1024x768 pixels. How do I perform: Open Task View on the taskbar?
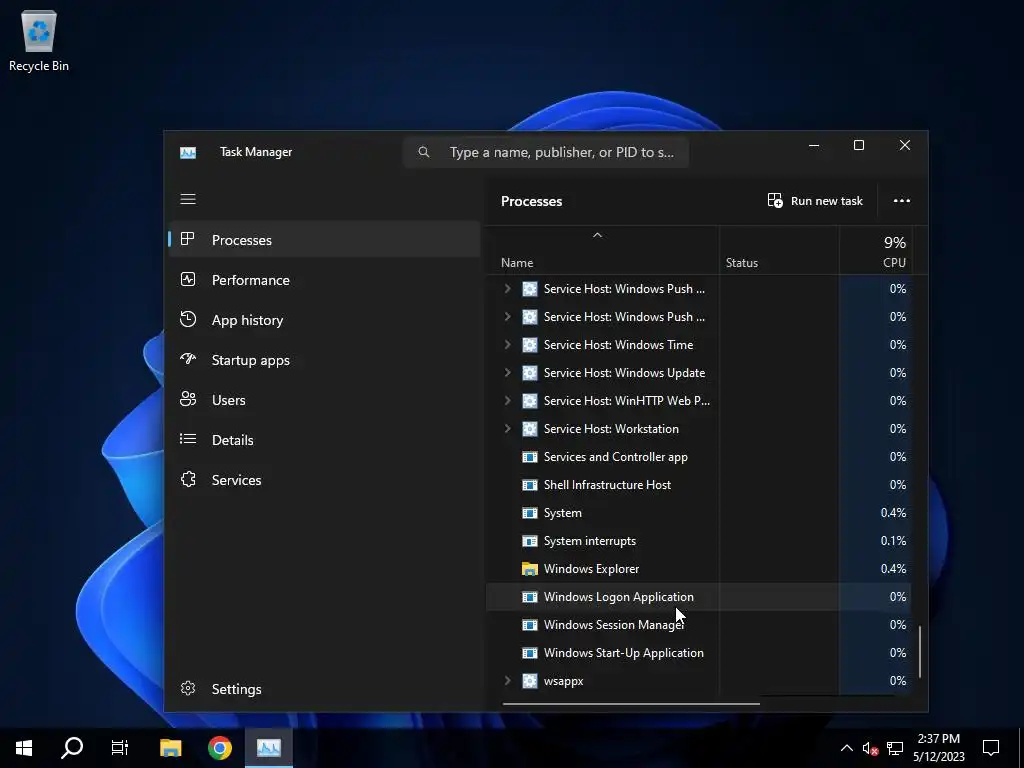[120, 748]
